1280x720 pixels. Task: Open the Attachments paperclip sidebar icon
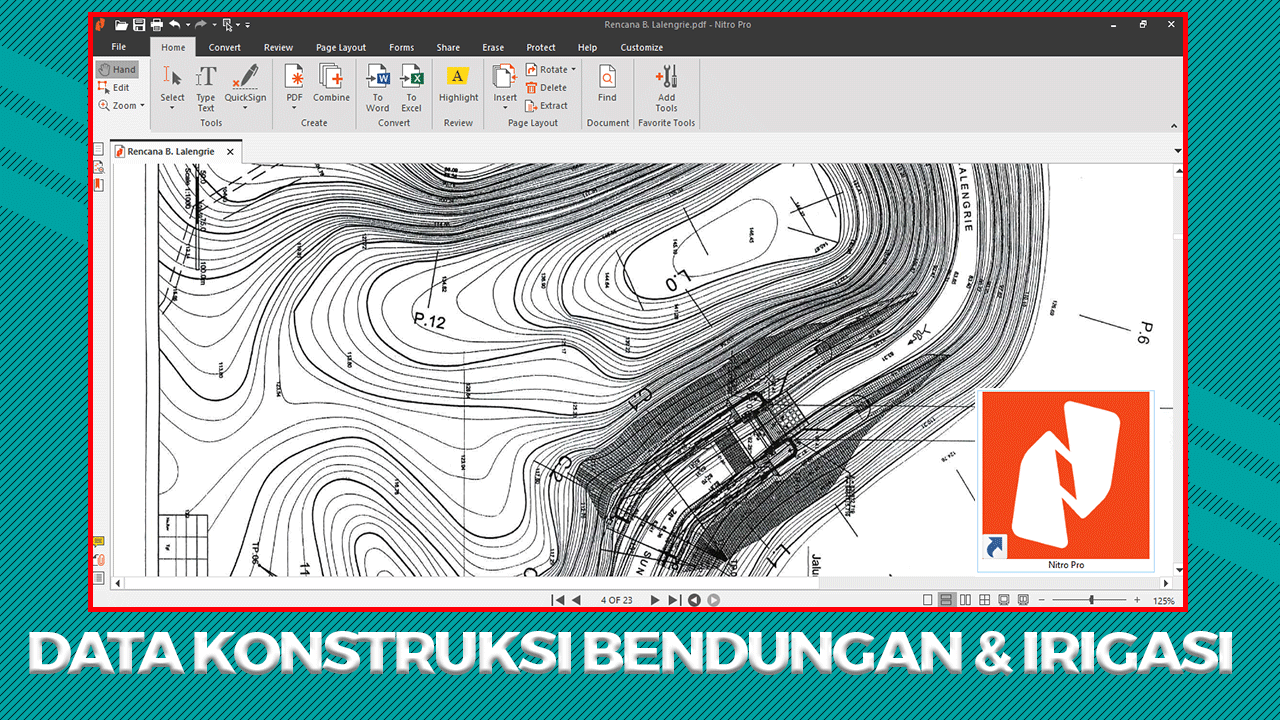coord(98,560)
